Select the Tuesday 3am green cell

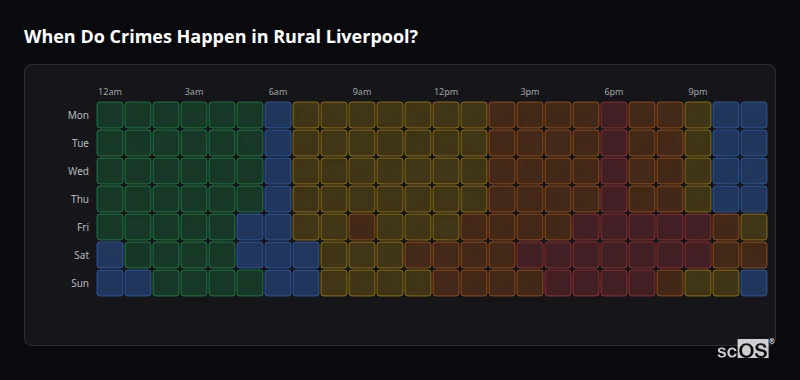pos(194,143)
